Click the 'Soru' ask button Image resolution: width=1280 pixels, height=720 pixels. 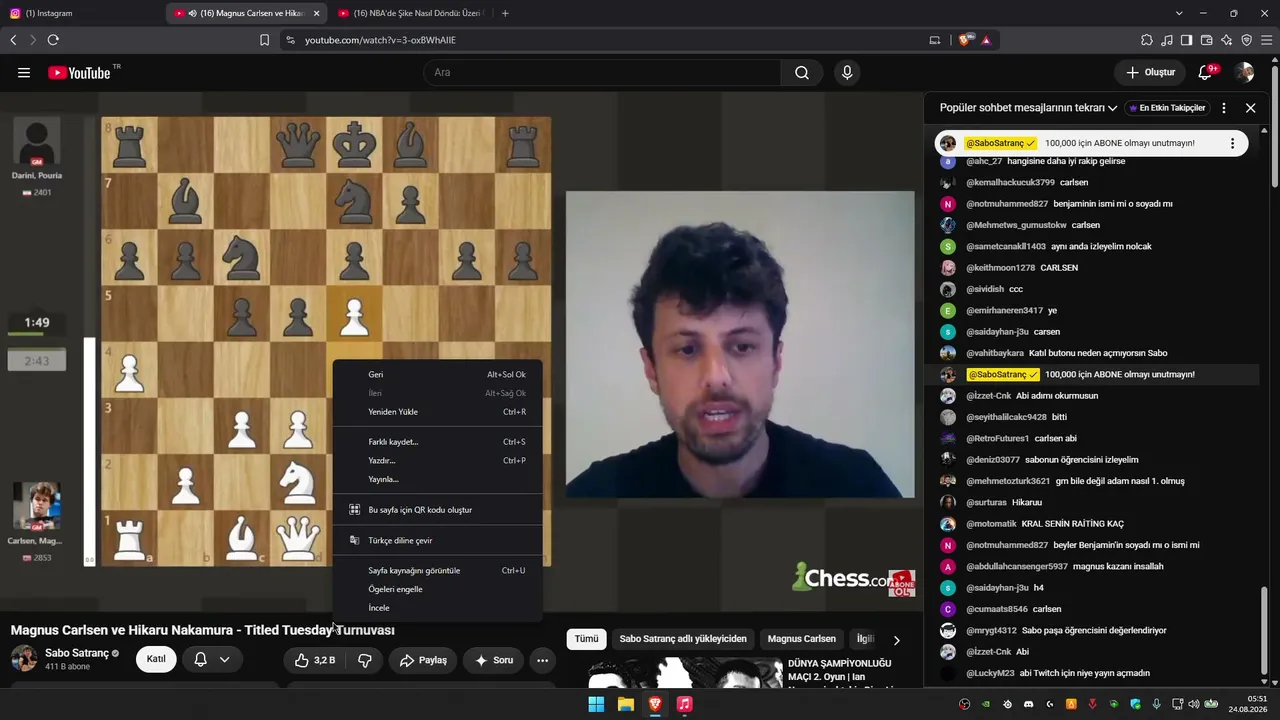(493, 660)
